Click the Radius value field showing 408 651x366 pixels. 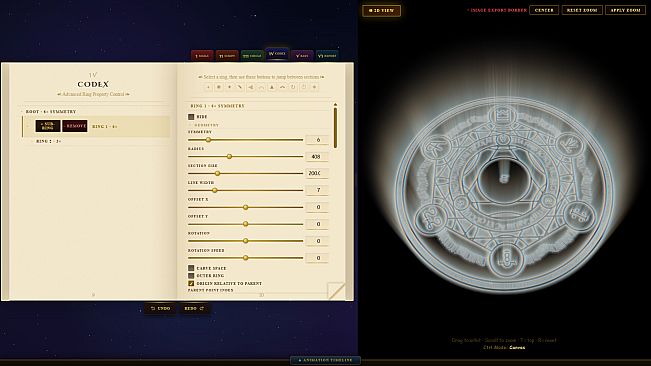pyautogui.click(x=317, y=156)
